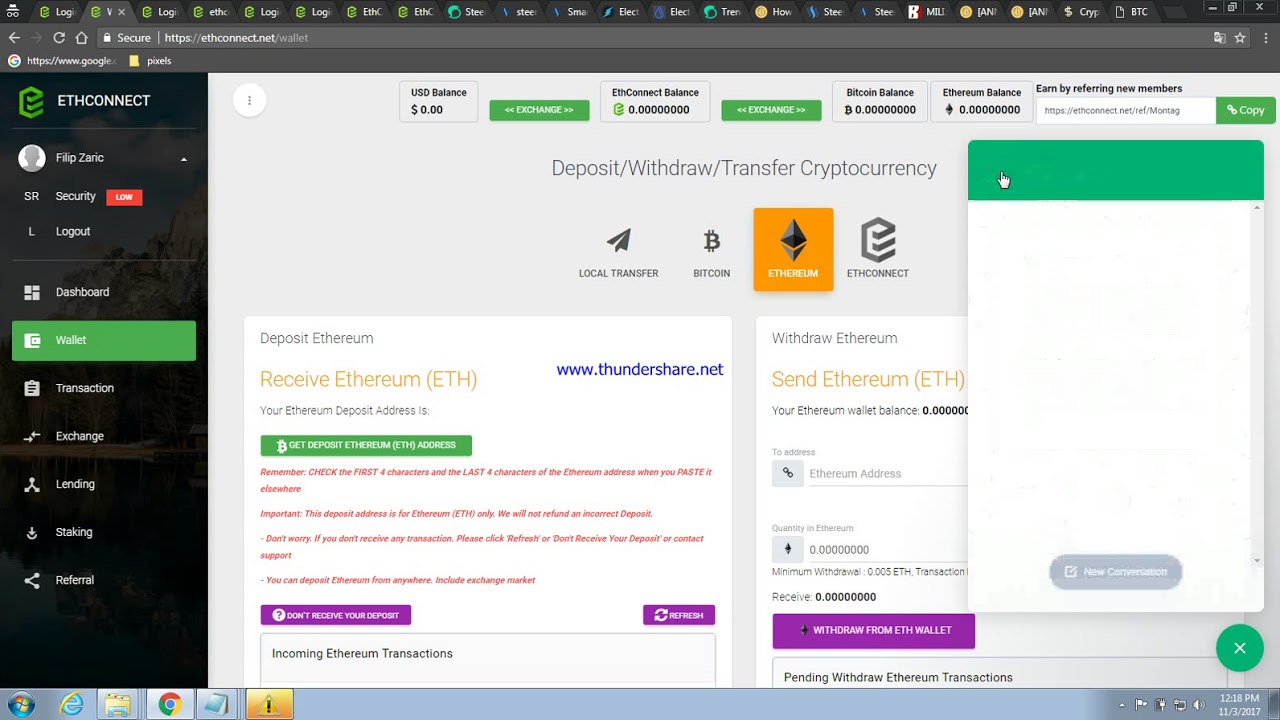Click the Referral share icon
Viewport: 1280px width, 720px height.
32,580
